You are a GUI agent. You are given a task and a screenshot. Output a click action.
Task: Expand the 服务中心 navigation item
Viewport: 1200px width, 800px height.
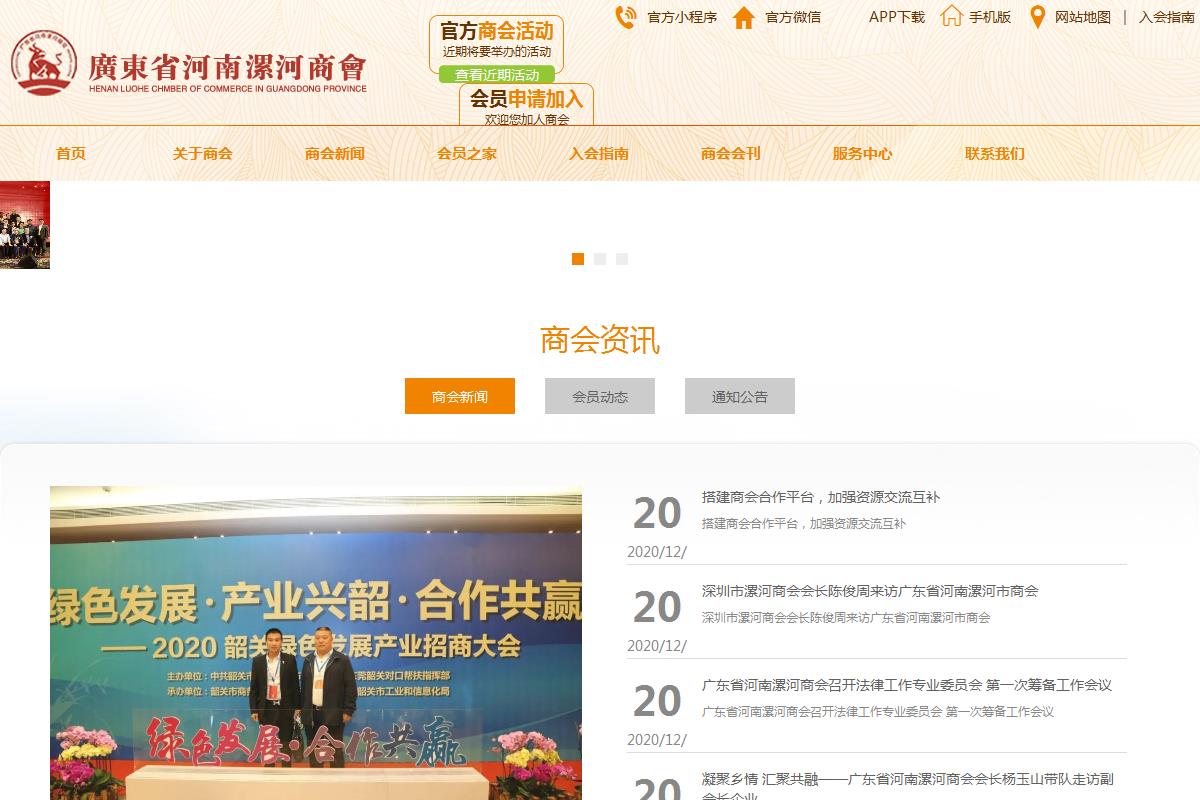pos(862,153)
